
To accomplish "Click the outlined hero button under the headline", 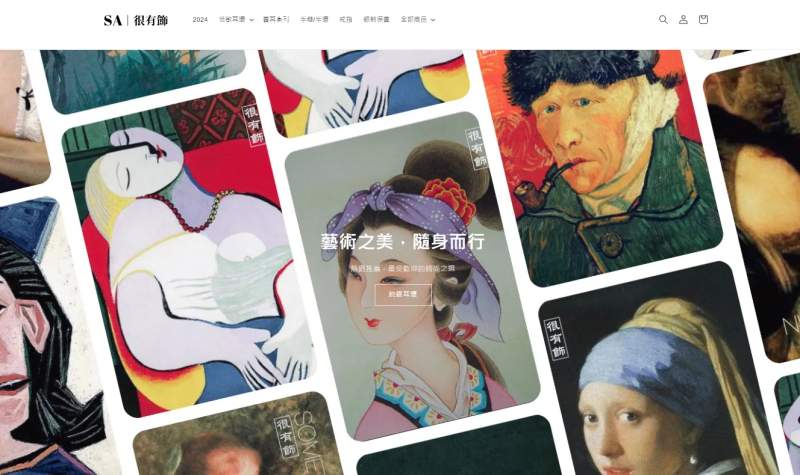I will tap(403, 294).
